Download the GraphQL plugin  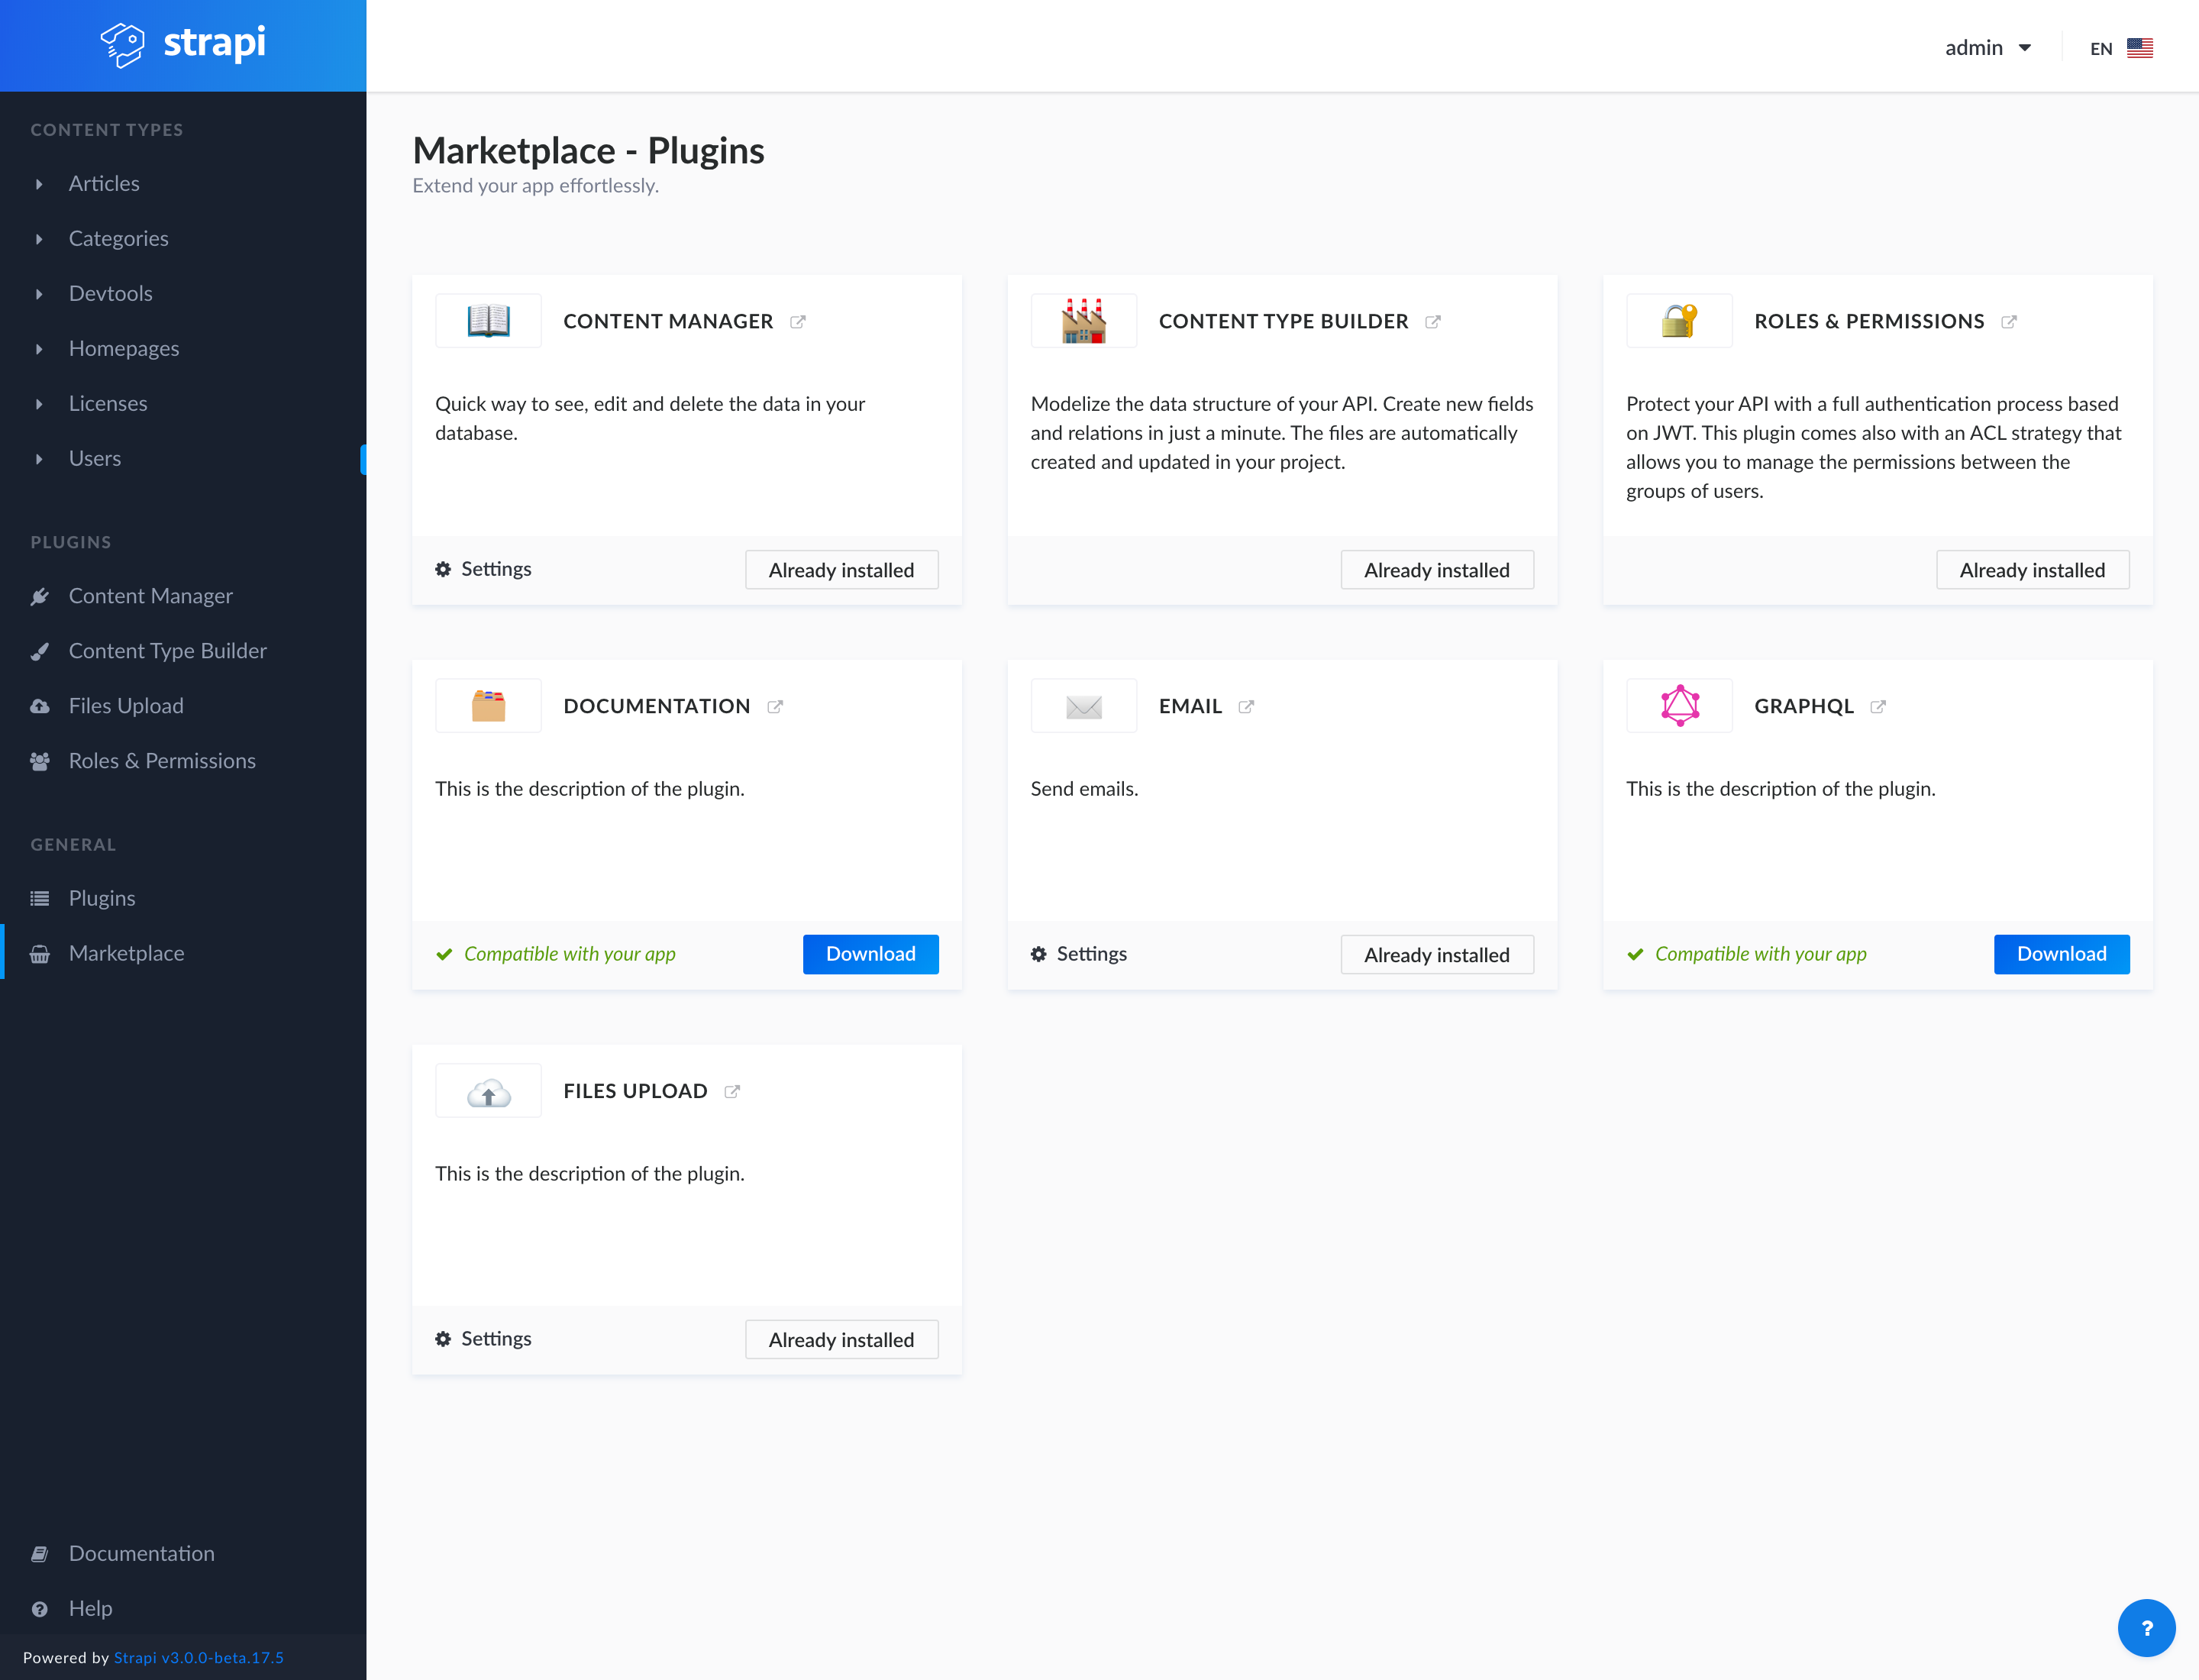(x=2062, y=954)
